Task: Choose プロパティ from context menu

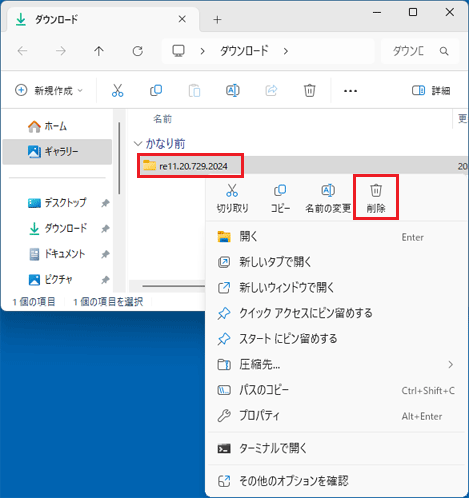Action: [336, 416]
